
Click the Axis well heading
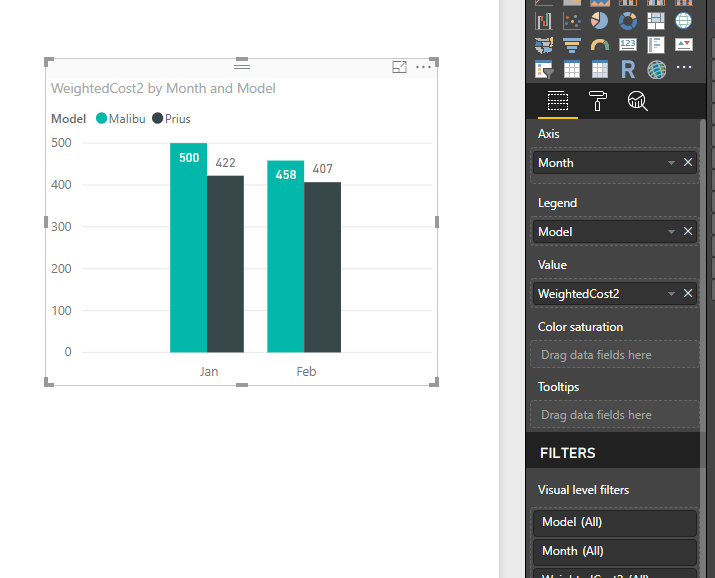click(x=549, y=134)
